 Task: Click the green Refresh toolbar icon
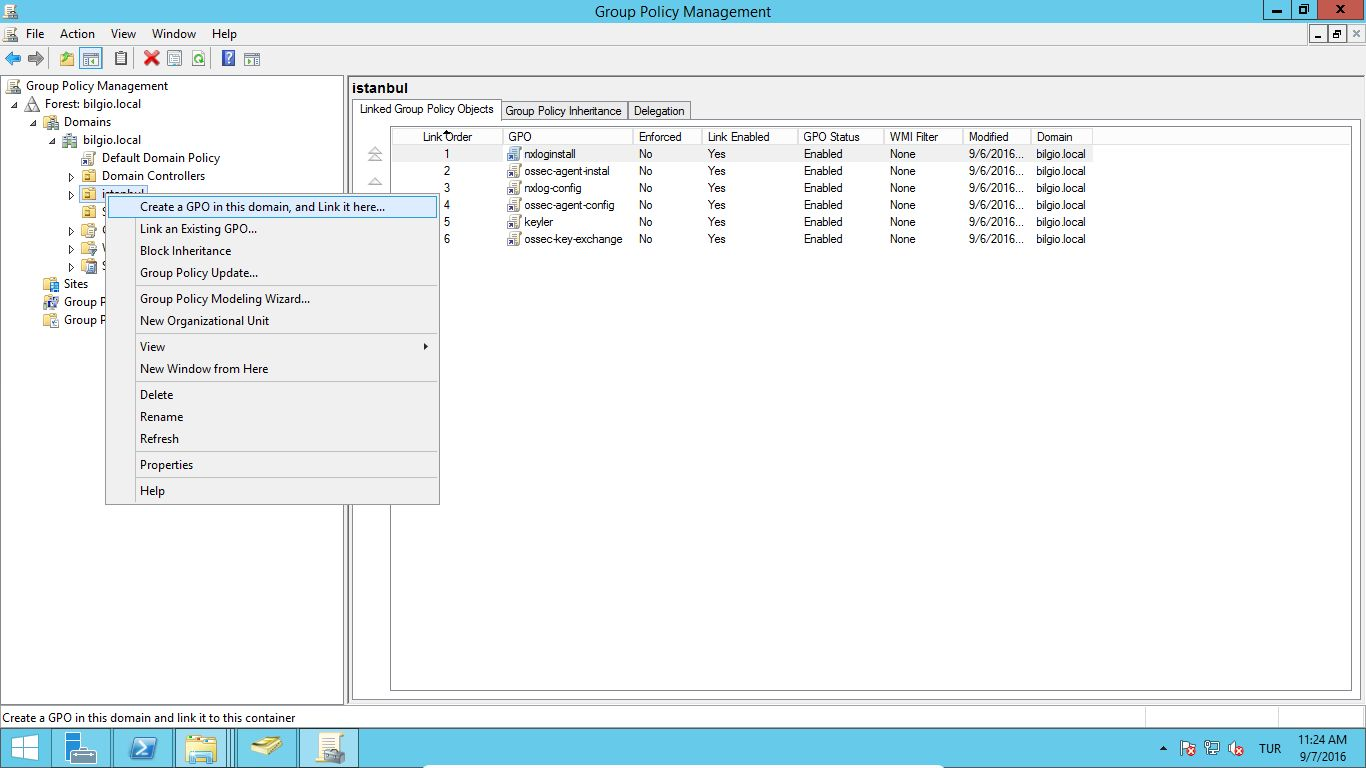click(x=198, y=59)
